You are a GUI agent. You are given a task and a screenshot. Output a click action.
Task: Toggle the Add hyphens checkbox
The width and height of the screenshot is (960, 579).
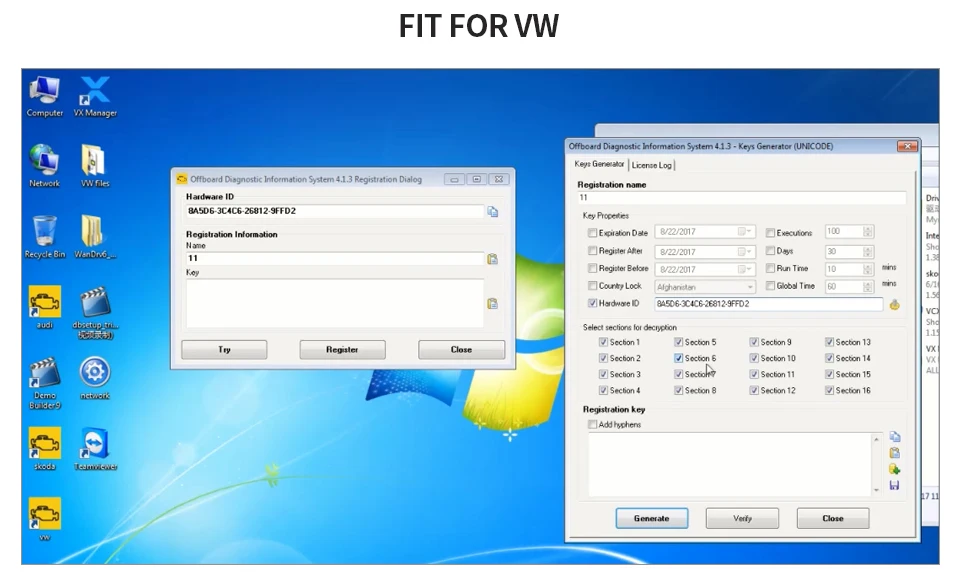click(592, 424)
